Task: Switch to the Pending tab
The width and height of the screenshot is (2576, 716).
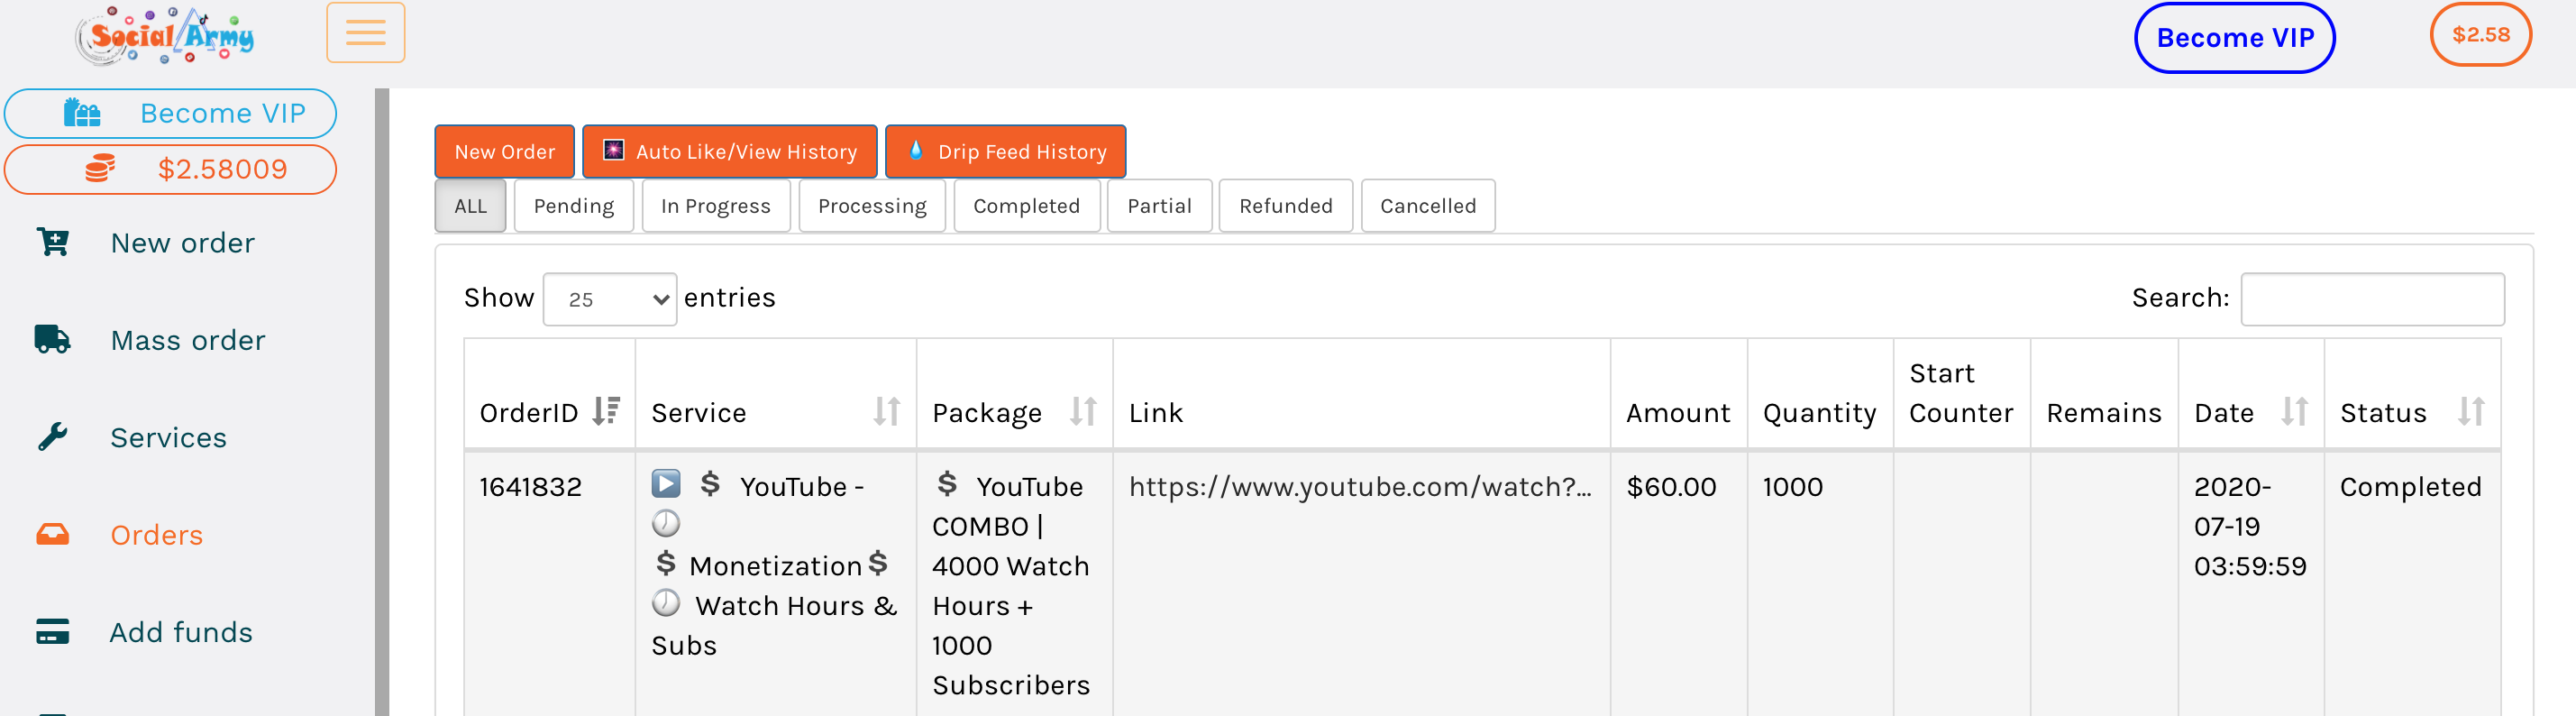Action: 574,206
